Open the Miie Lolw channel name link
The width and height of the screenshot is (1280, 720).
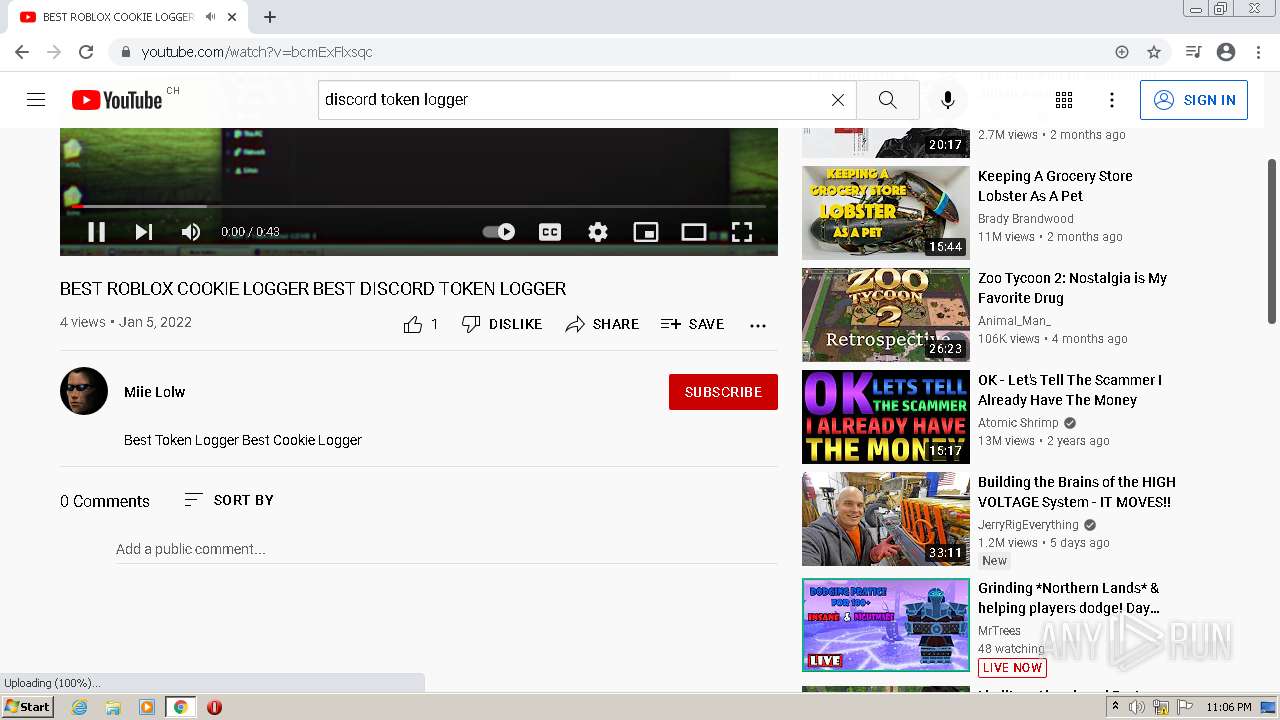[154, 392]
